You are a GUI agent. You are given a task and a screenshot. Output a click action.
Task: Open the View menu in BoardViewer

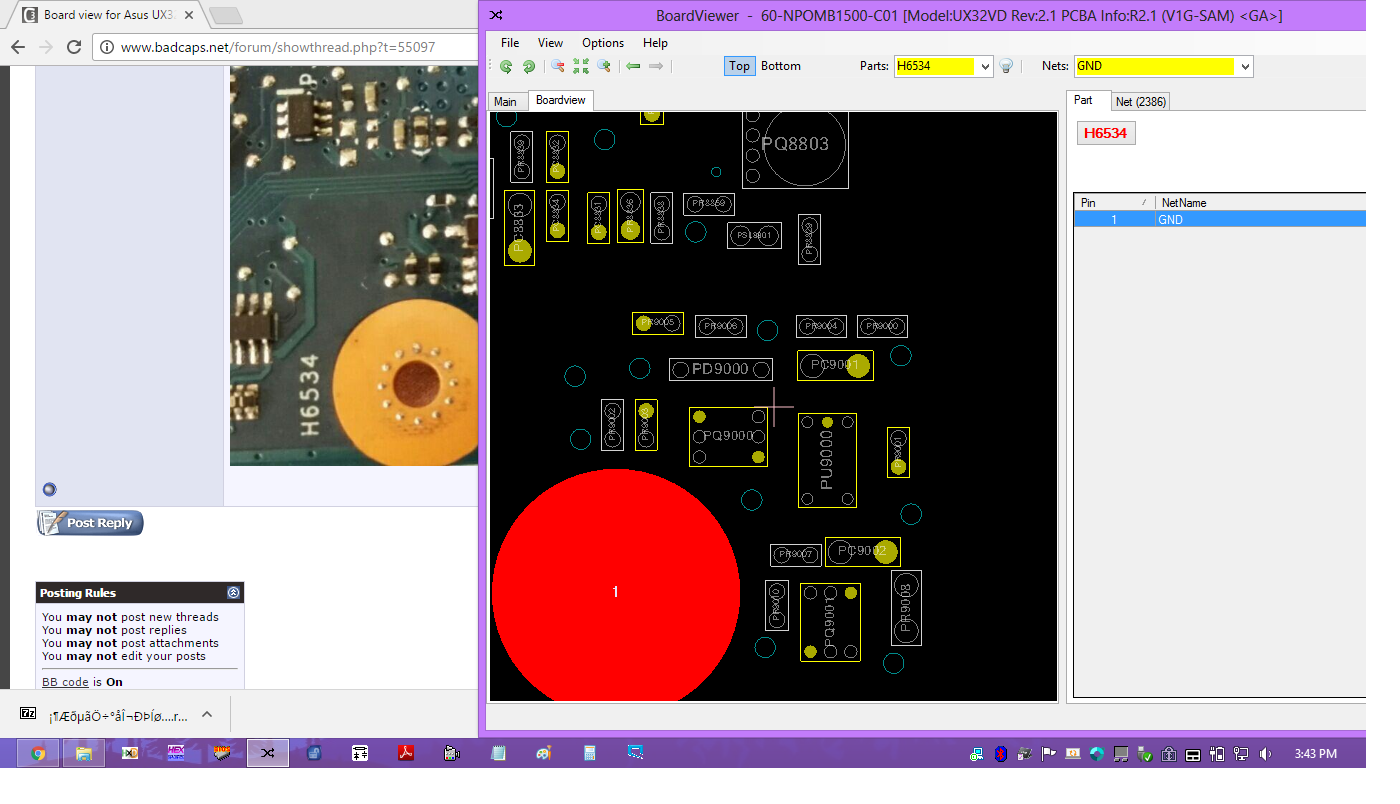click(550, 43)
